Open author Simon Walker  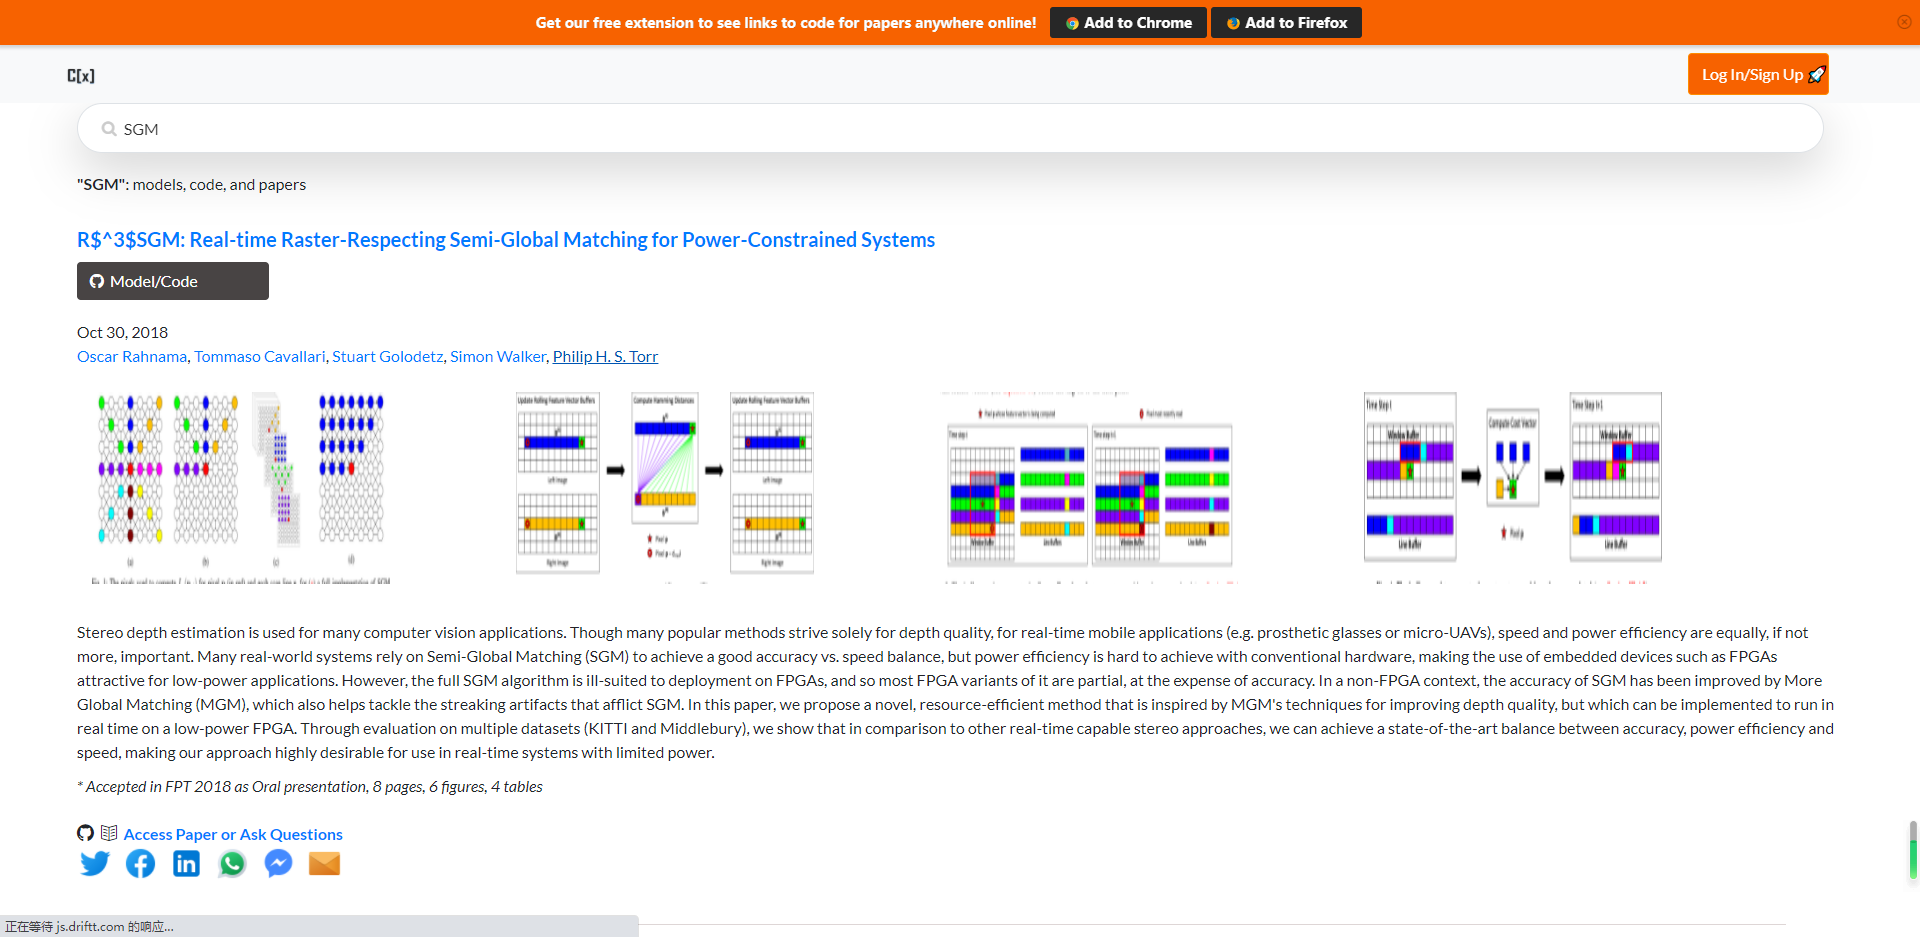[x=498, y=357]
